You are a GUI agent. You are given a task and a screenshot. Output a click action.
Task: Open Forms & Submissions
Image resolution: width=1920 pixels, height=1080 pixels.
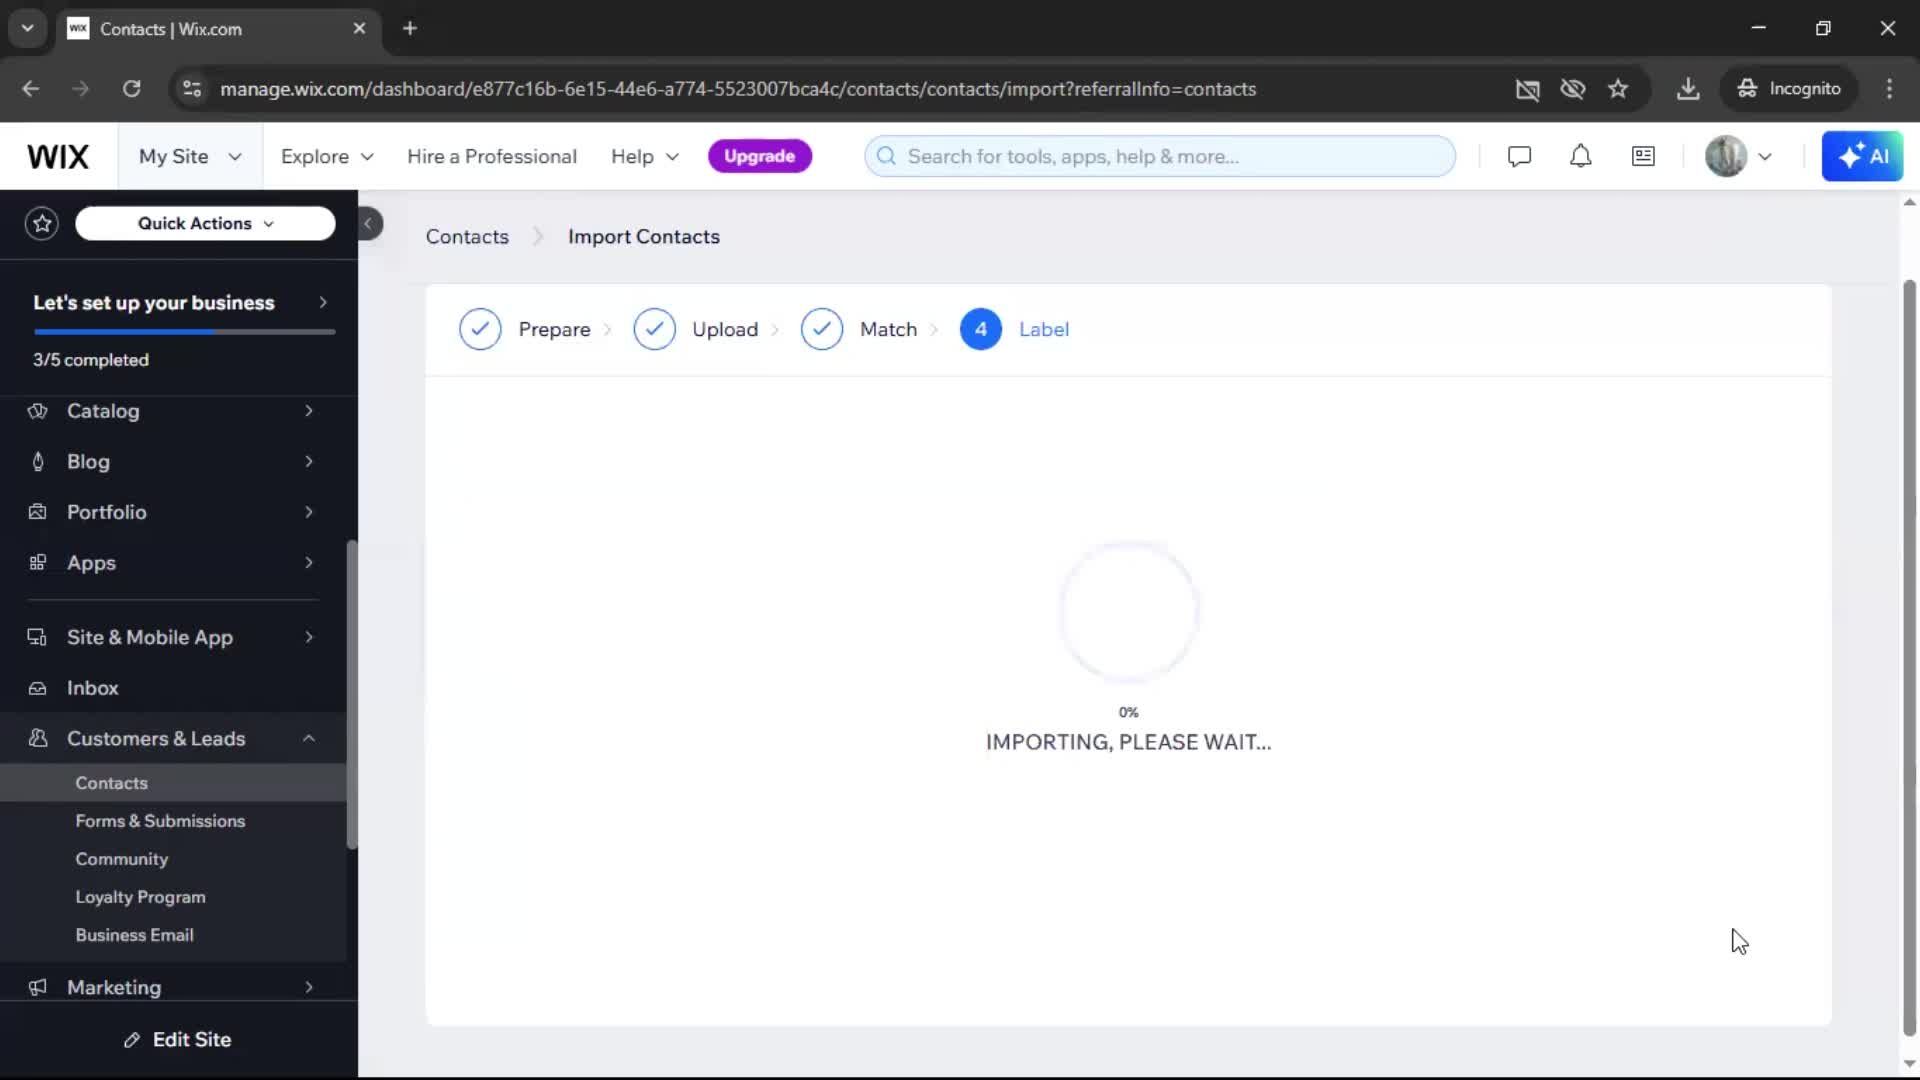click(x=160, y=822)
